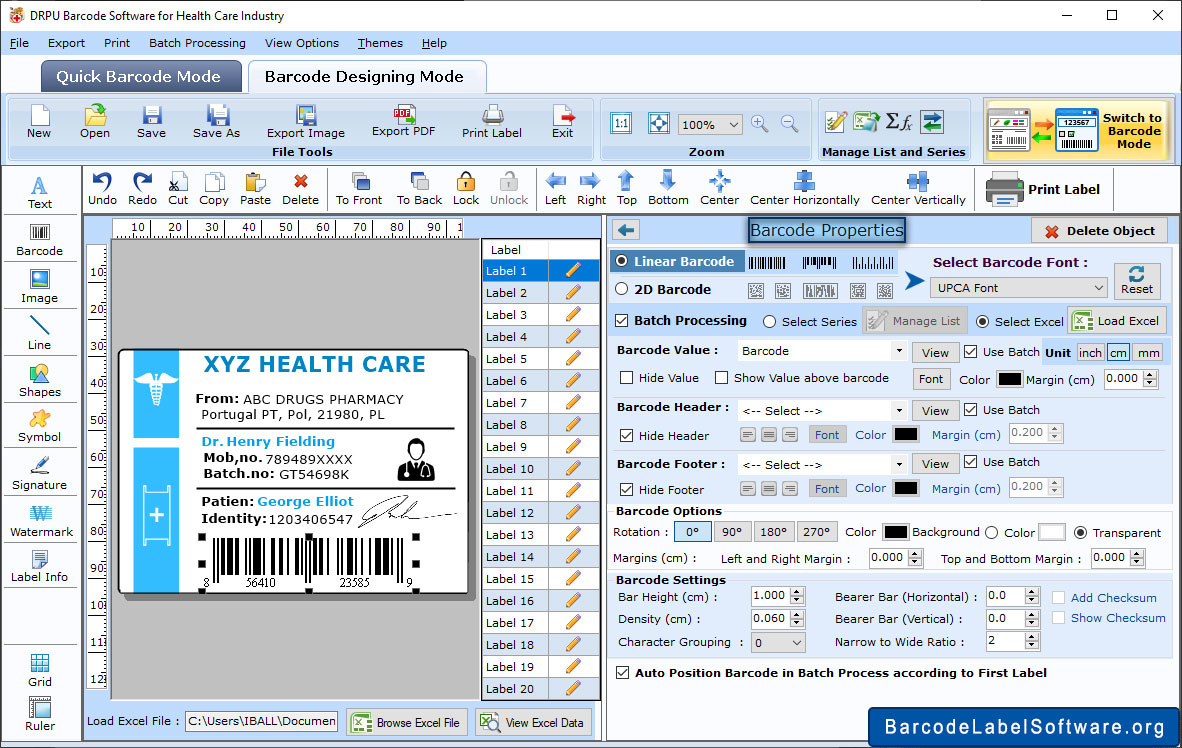Toggle Hide Footer checkbox
This screenshot has width=1182, height=748.
(x=626, y=490)
